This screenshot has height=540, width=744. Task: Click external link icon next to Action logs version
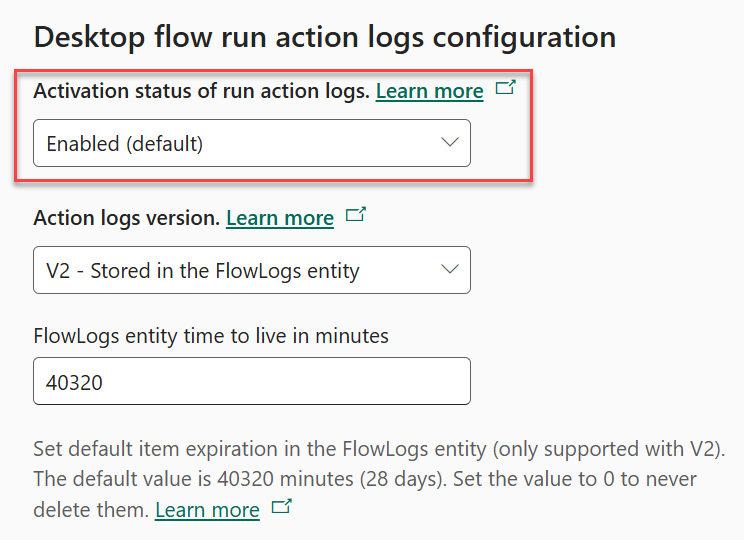coord(355,214)
